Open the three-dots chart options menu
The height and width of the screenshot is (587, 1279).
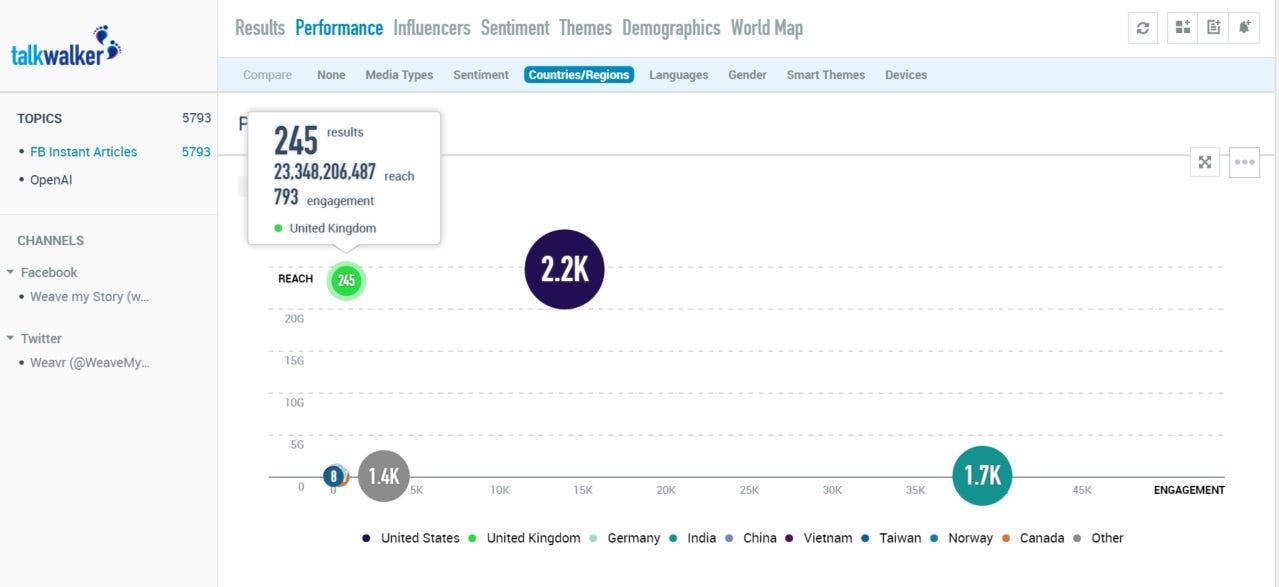pos(1244,162)
